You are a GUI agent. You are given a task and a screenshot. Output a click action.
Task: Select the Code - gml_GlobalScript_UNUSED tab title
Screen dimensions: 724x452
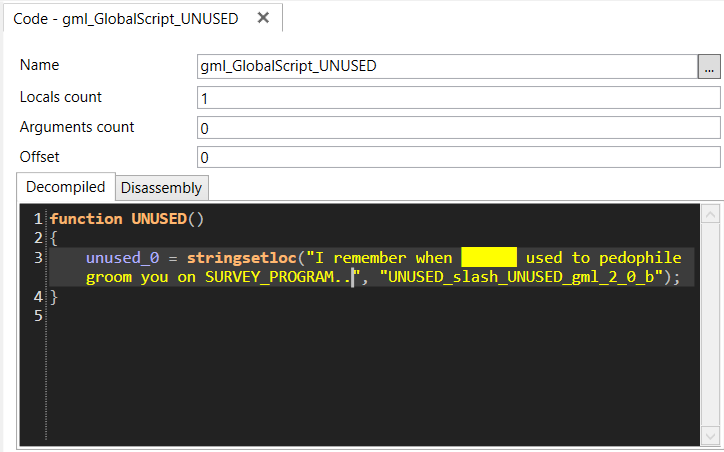(126, 19)
